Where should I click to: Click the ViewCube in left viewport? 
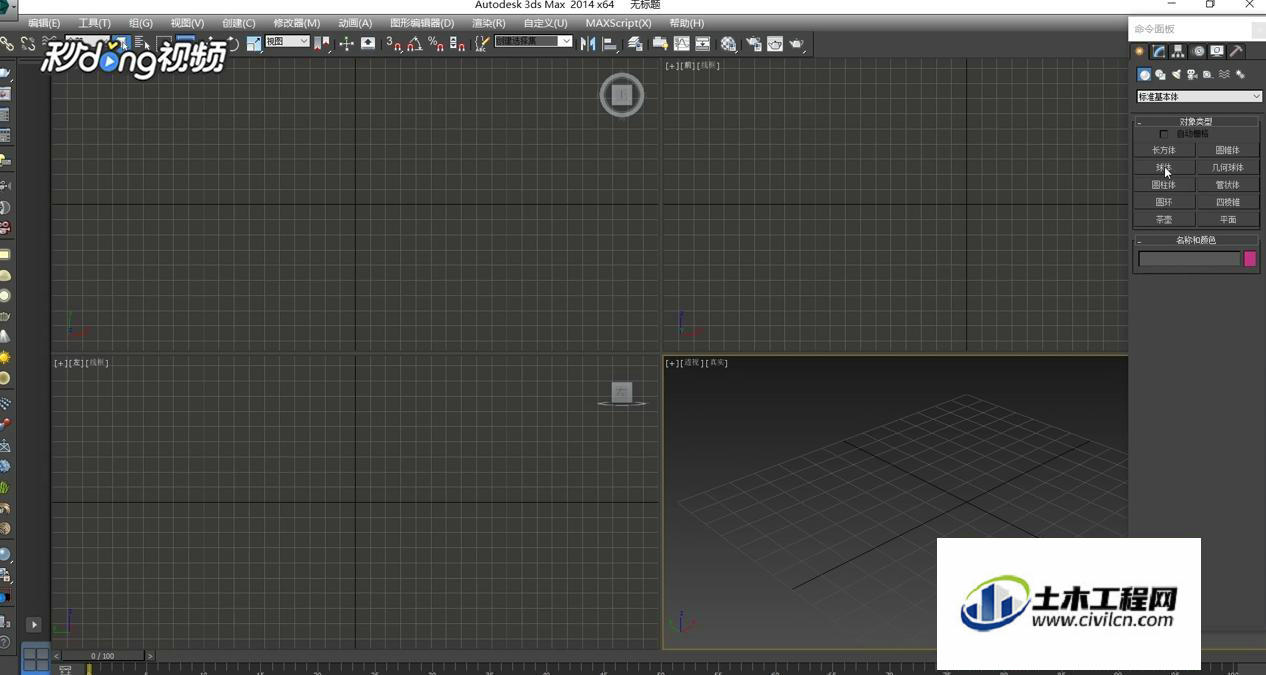click(622, 393)
